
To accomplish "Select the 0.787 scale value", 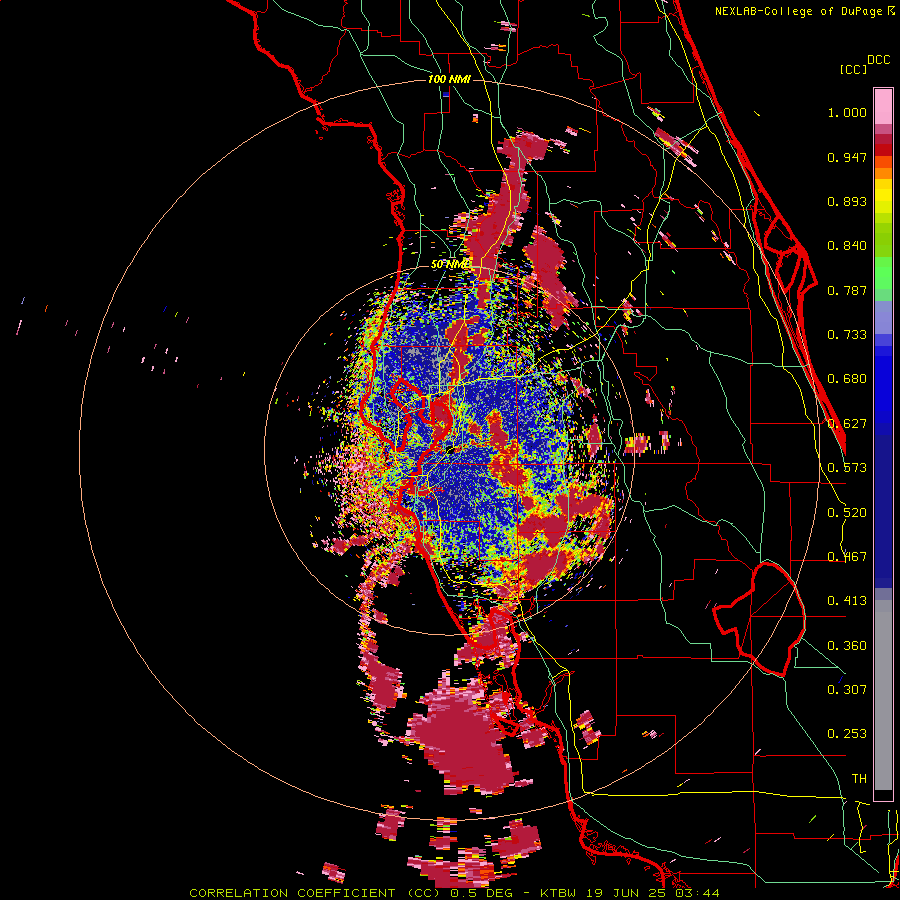I will (847, 290).
